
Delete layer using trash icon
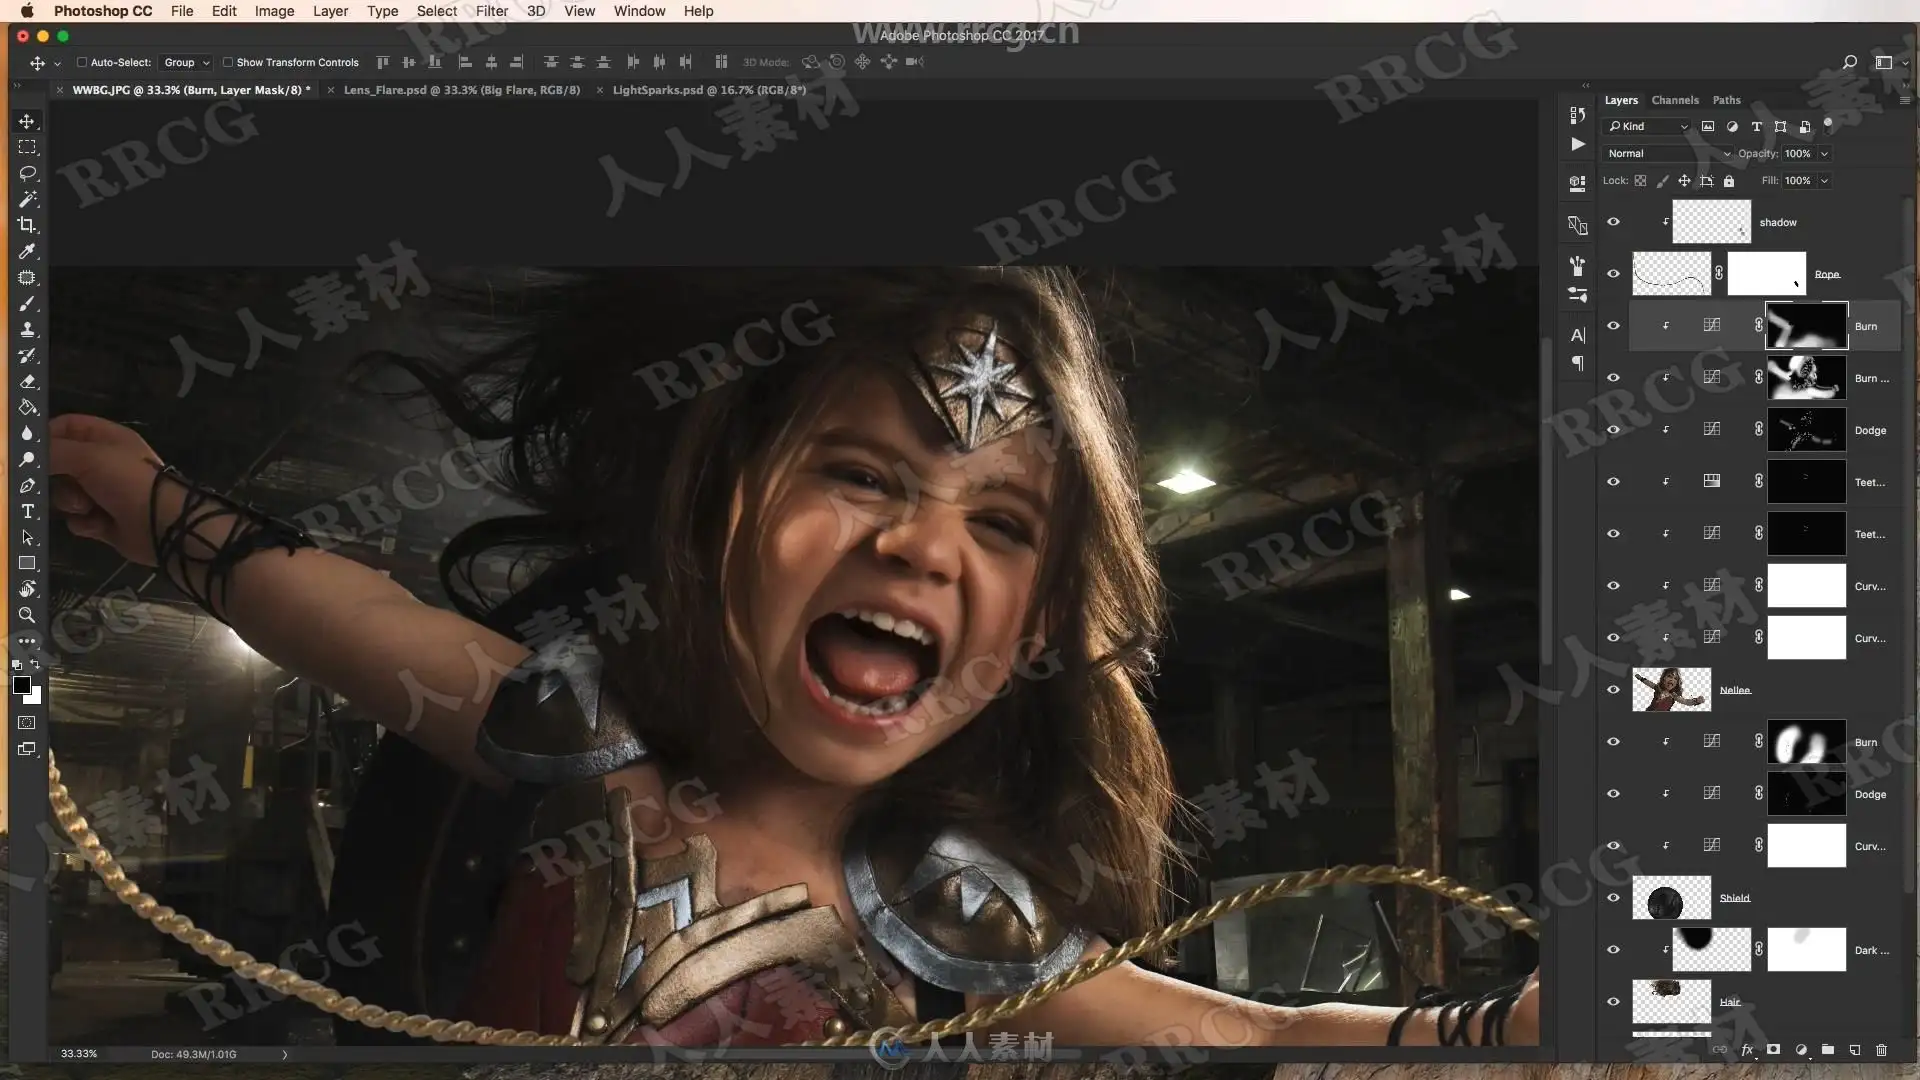[x=1881, y=1050]
